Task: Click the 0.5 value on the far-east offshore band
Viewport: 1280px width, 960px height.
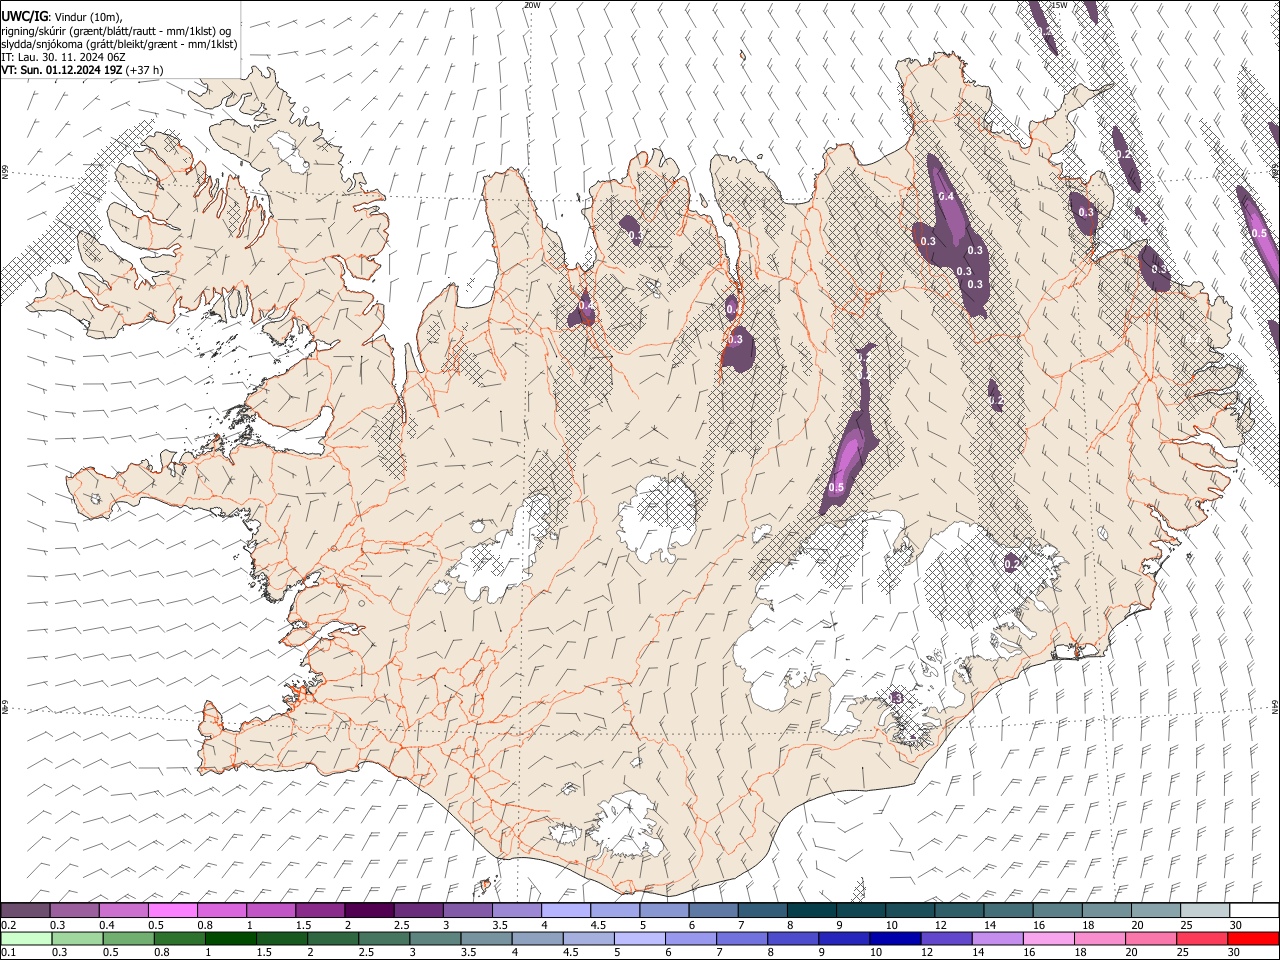Action: coord(1259,233)
